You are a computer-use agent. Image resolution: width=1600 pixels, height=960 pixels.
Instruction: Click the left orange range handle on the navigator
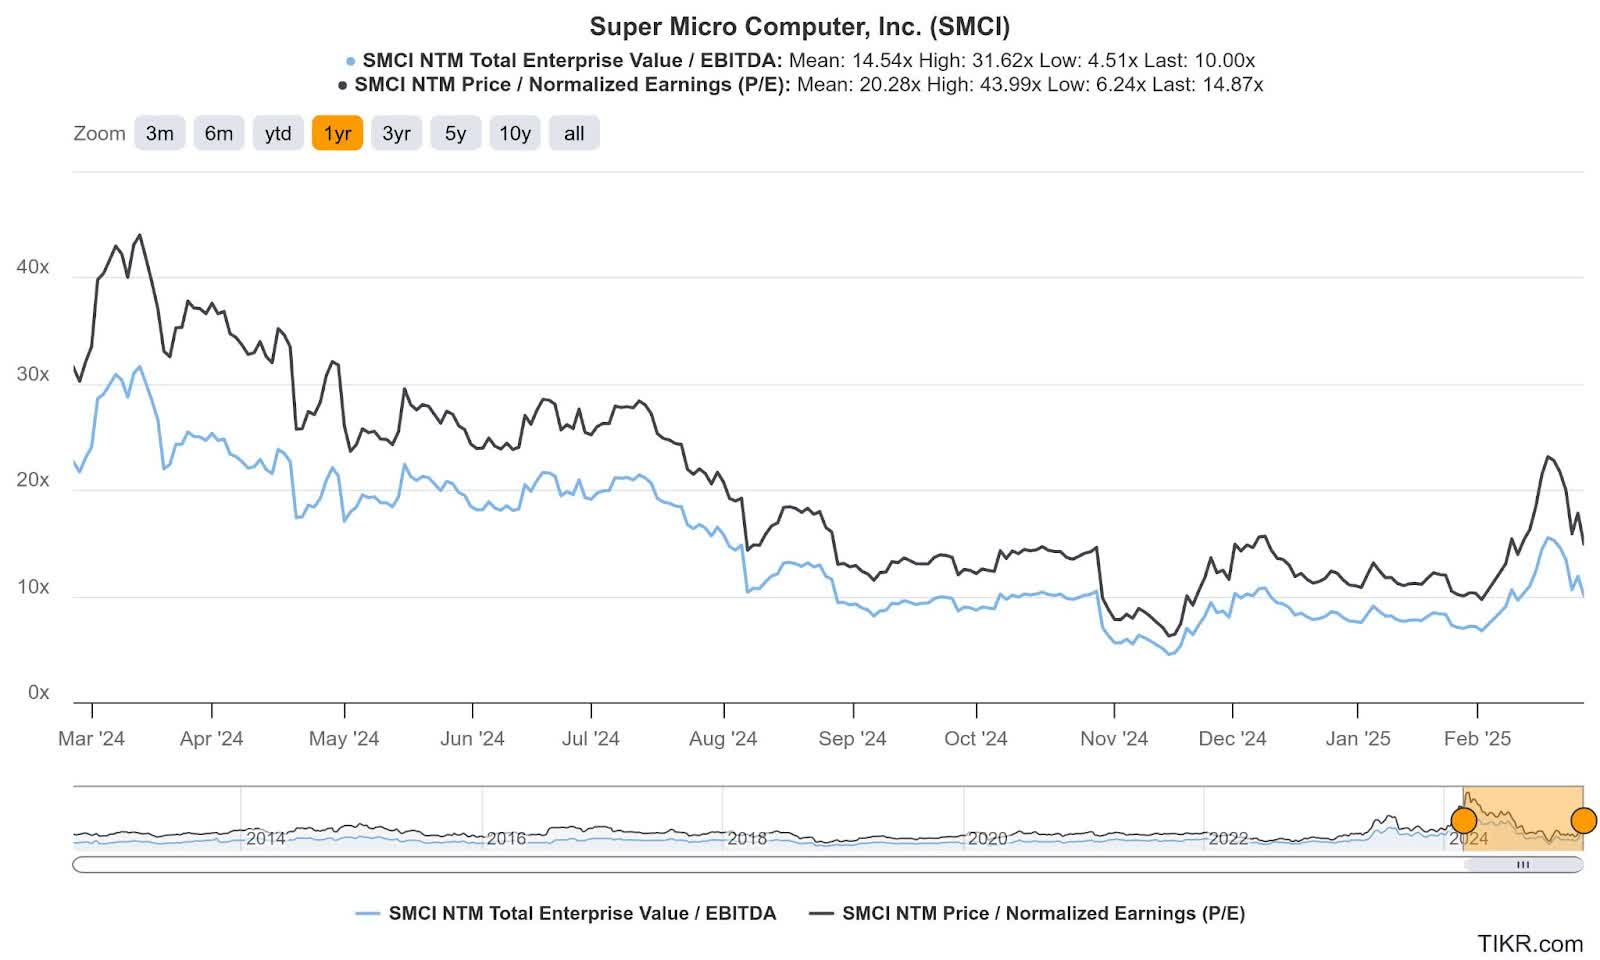1464,822
